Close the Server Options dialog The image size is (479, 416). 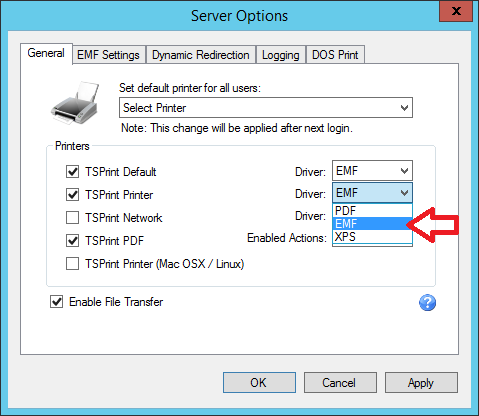click(456, 11)
